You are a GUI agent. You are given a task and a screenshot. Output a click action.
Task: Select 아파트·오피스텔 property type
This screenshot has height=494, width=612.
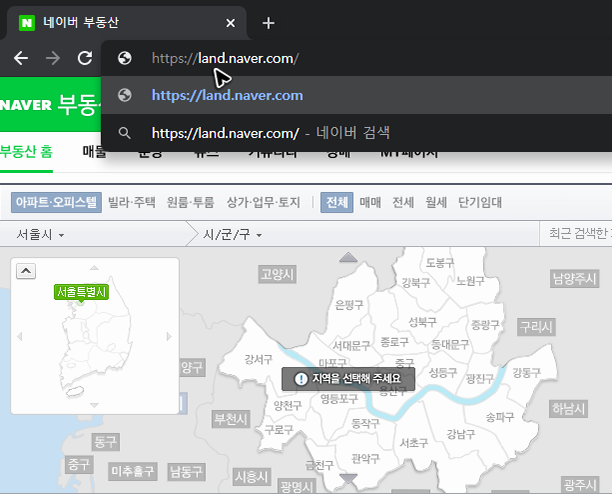(x=56, y=202)
